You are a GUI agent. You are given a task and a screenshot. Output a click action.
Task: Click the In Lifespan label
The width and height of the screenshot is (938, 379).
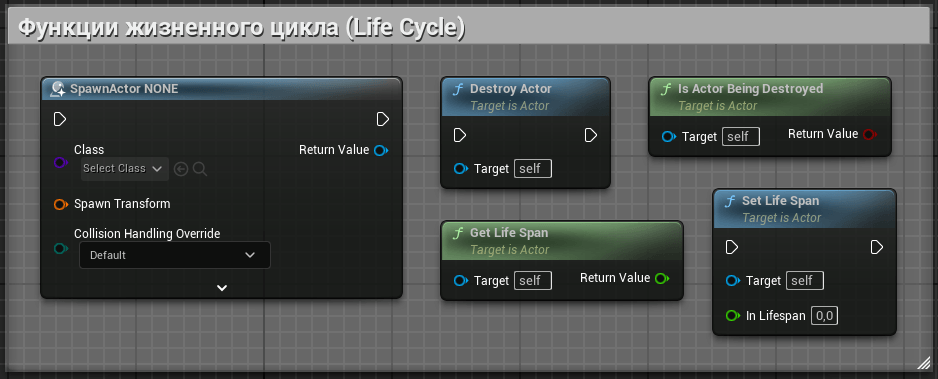click(x=776, y=316)
